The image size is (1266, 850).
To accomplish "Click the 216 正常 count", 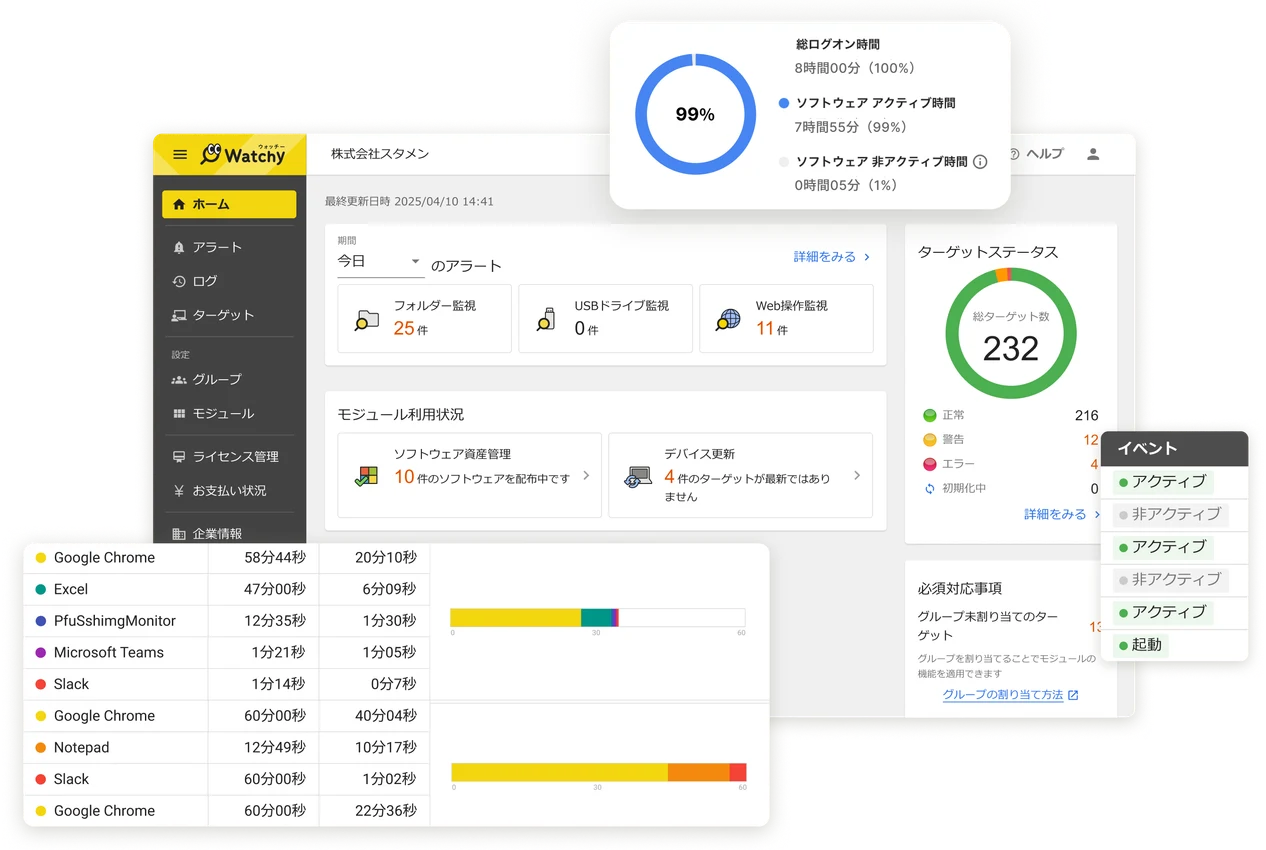I will [x=1086, y=415].
